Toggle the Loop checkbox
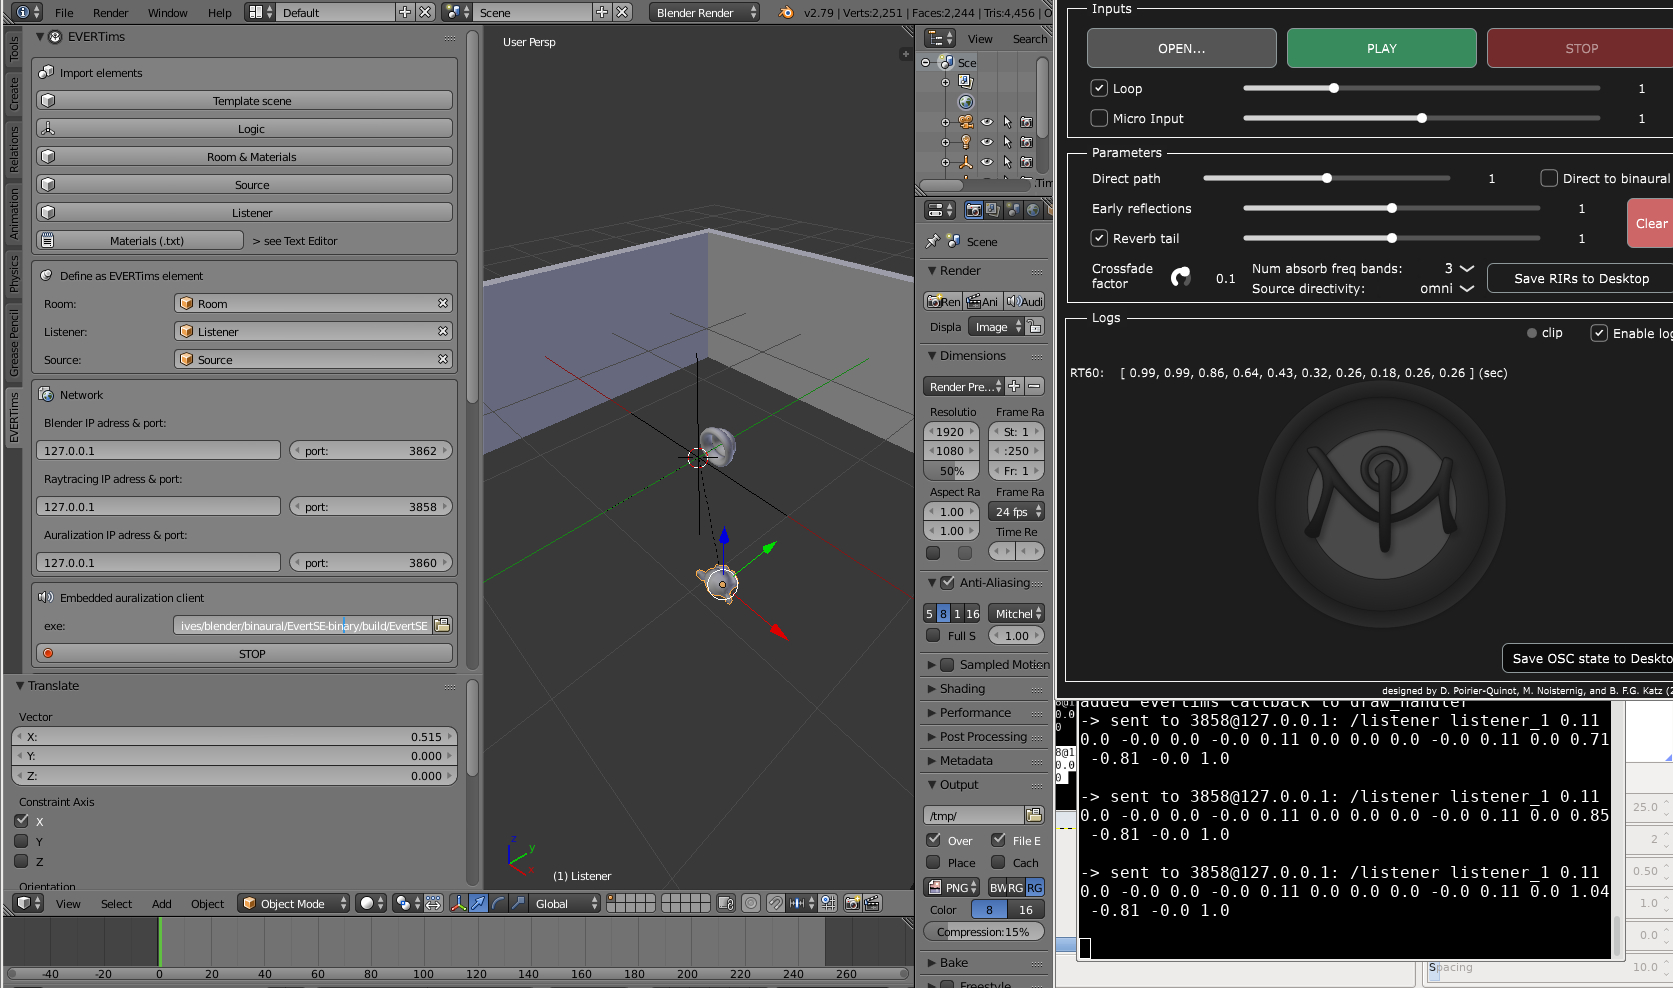The image size is (1673, 988). coord(1099,88)
